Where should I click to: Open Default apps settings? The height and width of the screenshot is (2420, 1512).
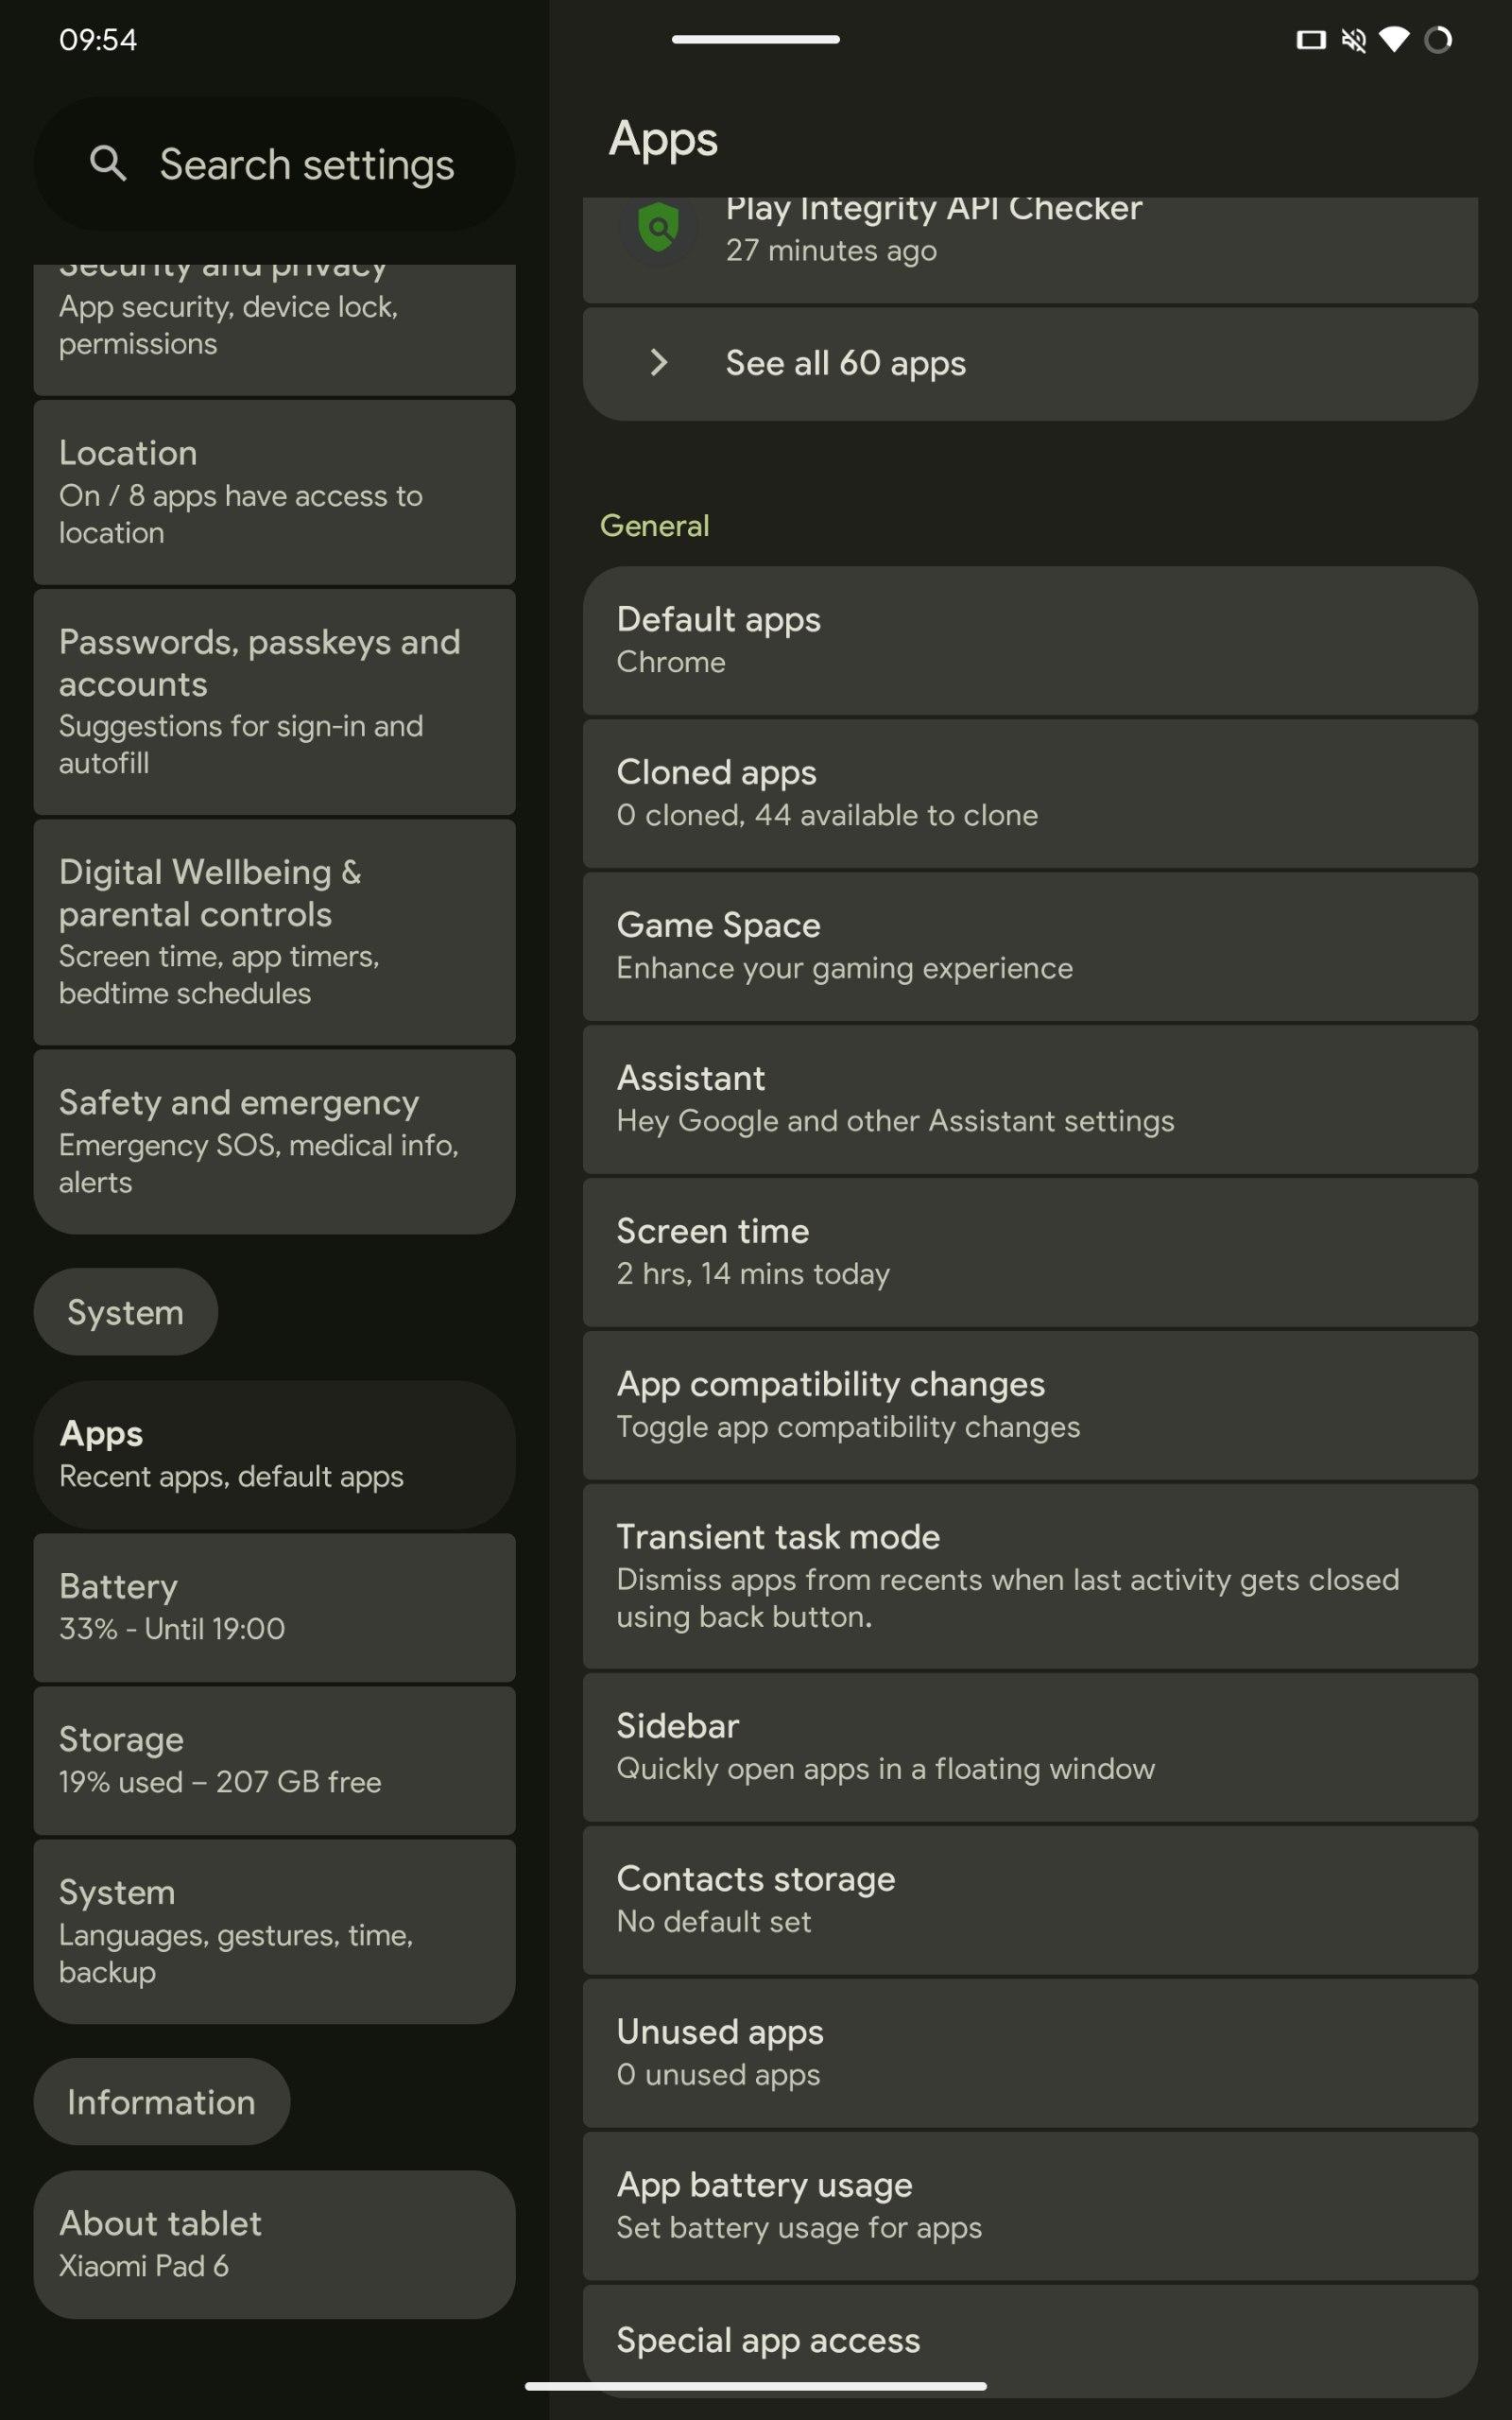click(x=1029, y=640)
